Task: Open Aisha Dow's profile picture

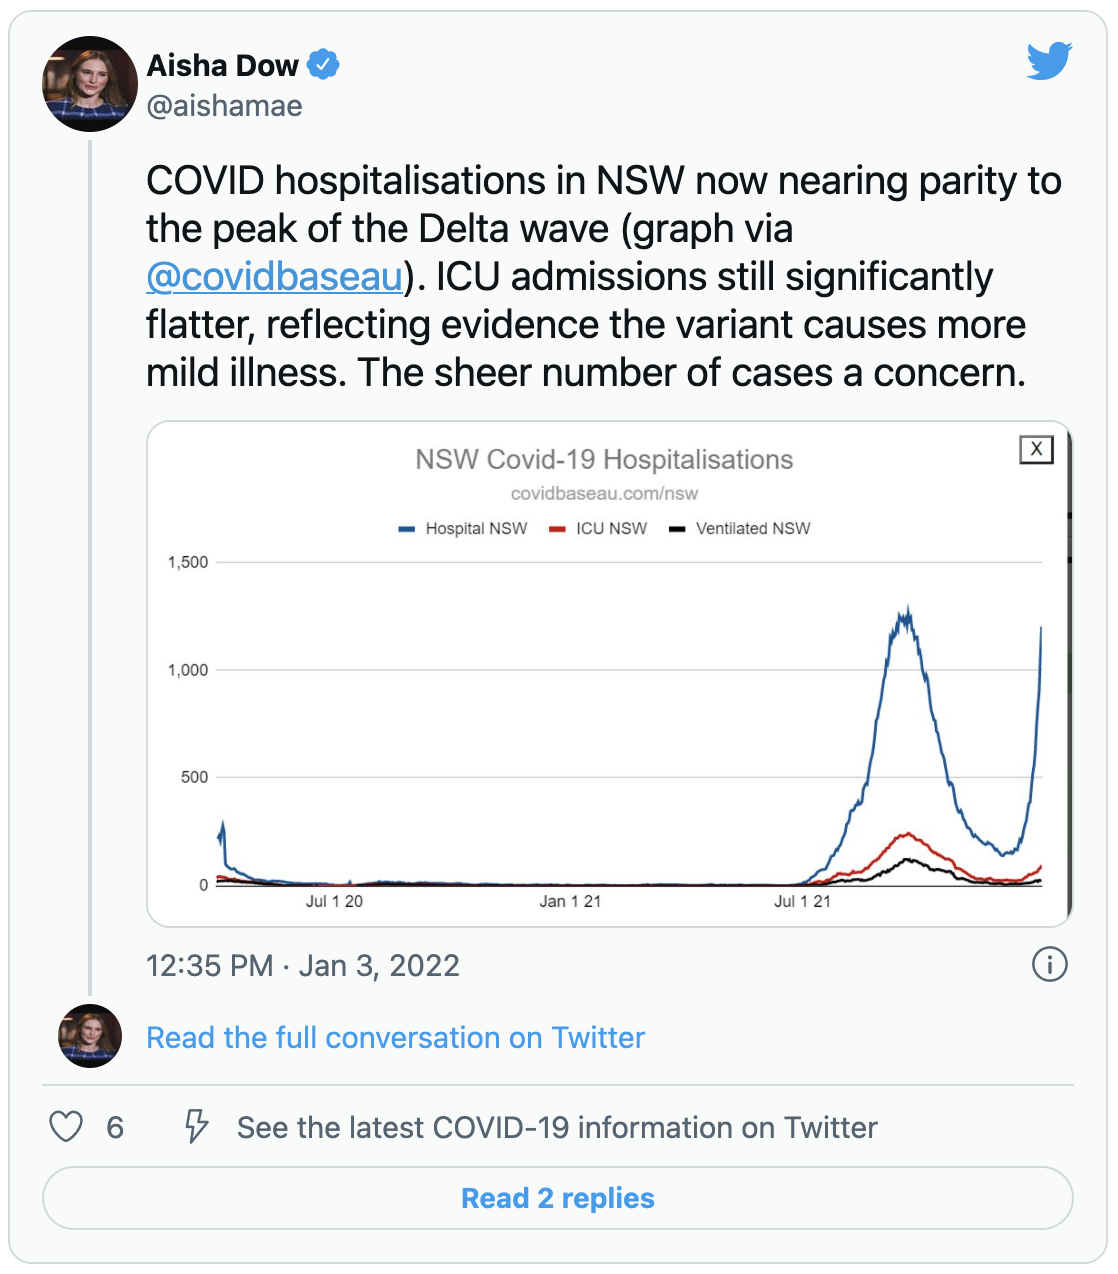Action: tap(90, 84)
